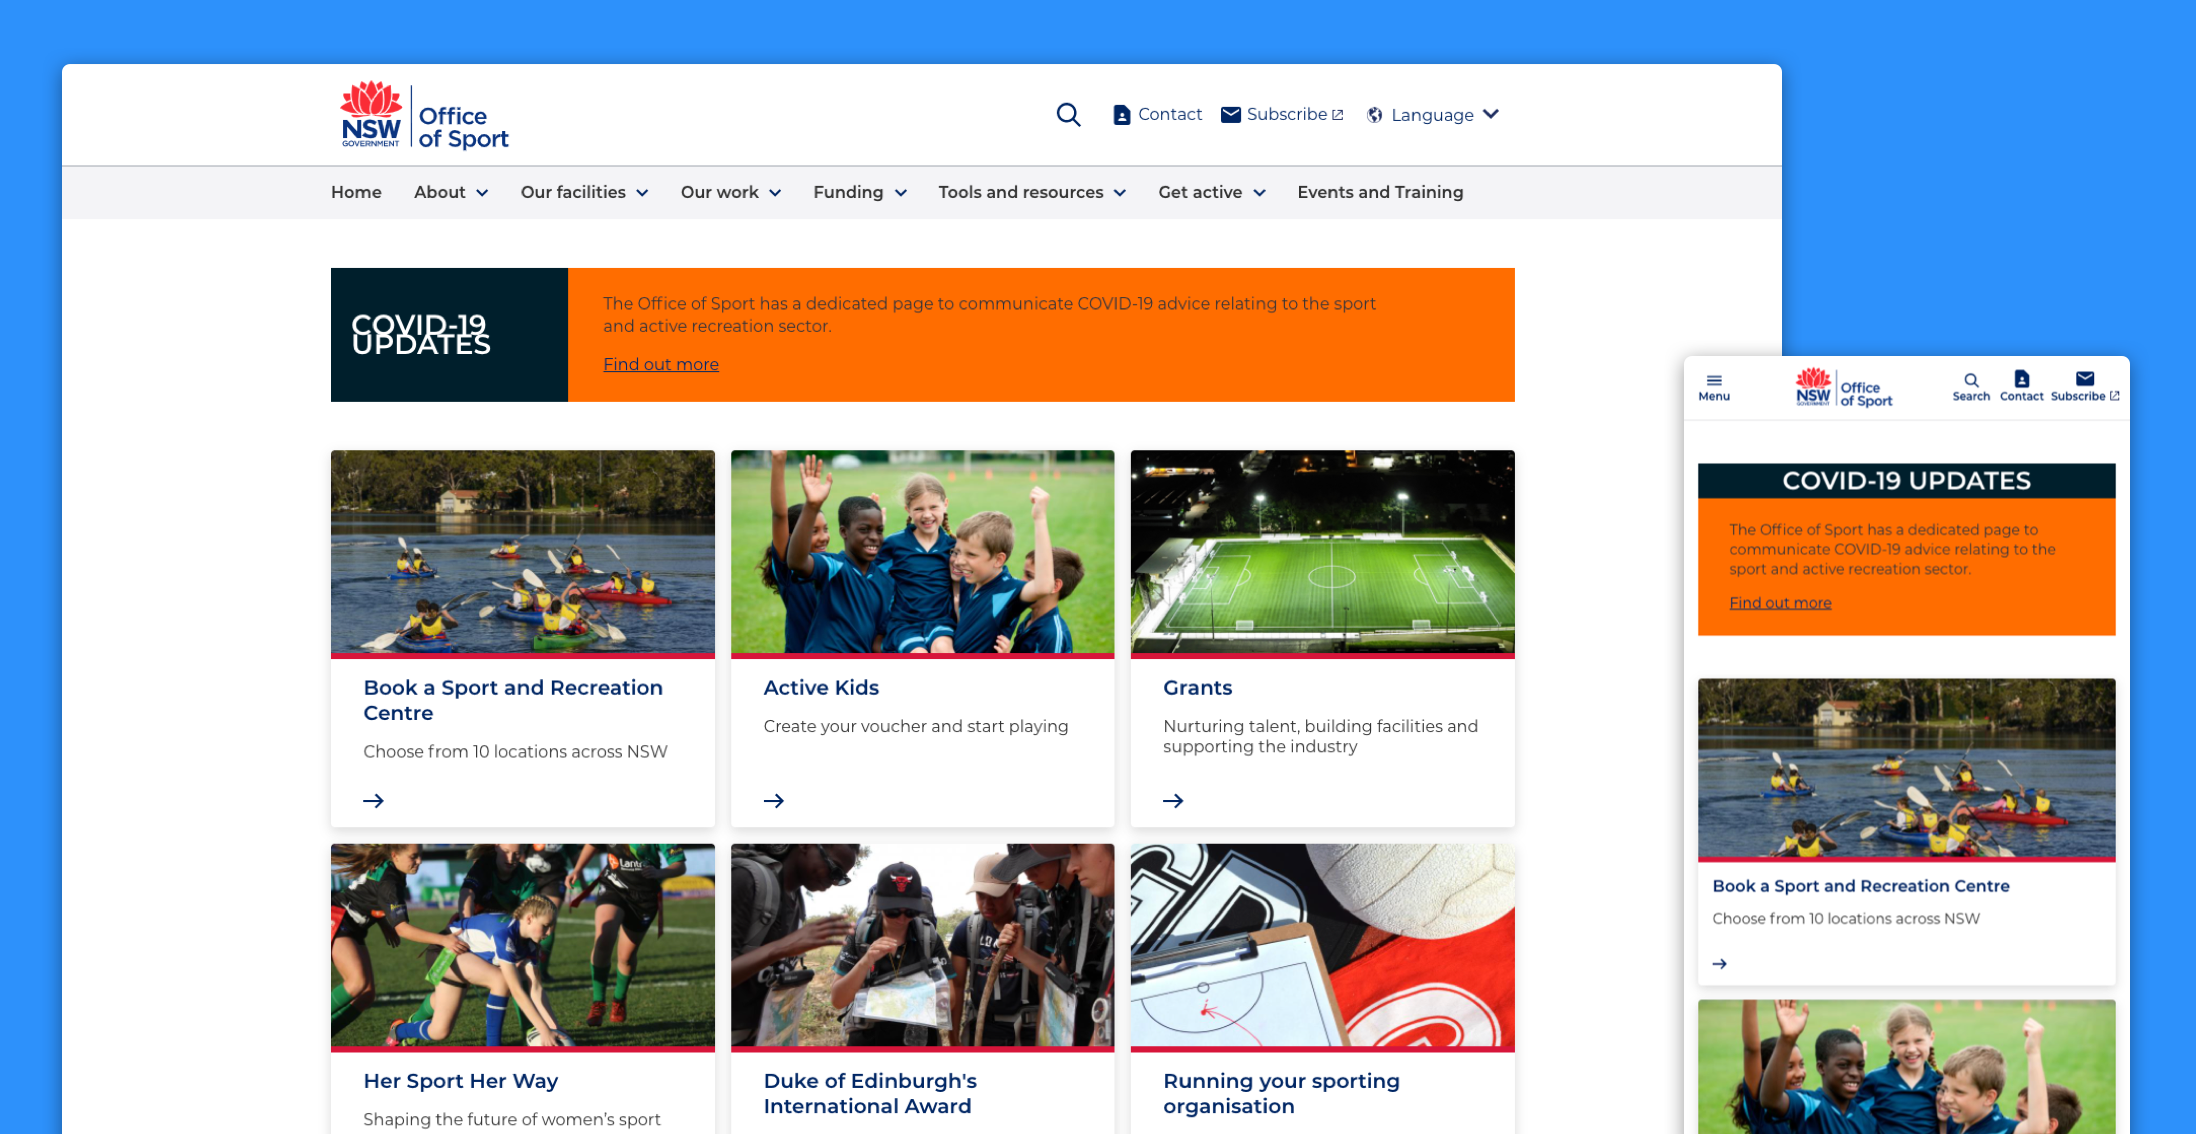Screen dimensions: 2196x1134
Task: Open the Get active menu item
Action: (x=1200, y=192)
